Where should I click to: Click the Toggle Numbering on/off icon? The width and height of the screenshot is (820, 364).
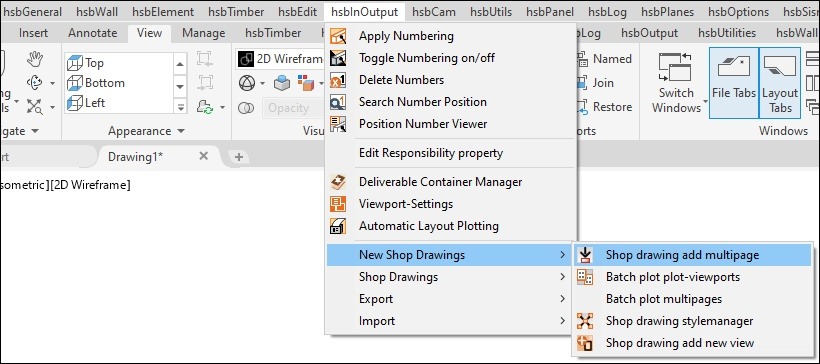click(338, 58)
